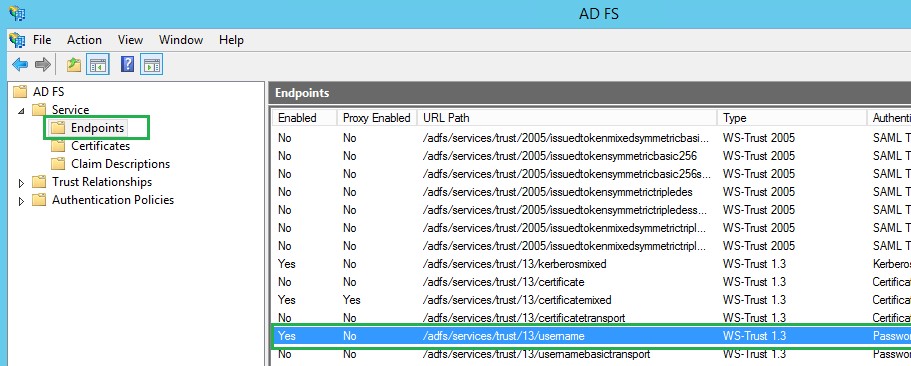This screenshot has width=911, height=366.
Task: Select the /adfs/services/trust/13/certificatemixed row
Action: point(592,300)
